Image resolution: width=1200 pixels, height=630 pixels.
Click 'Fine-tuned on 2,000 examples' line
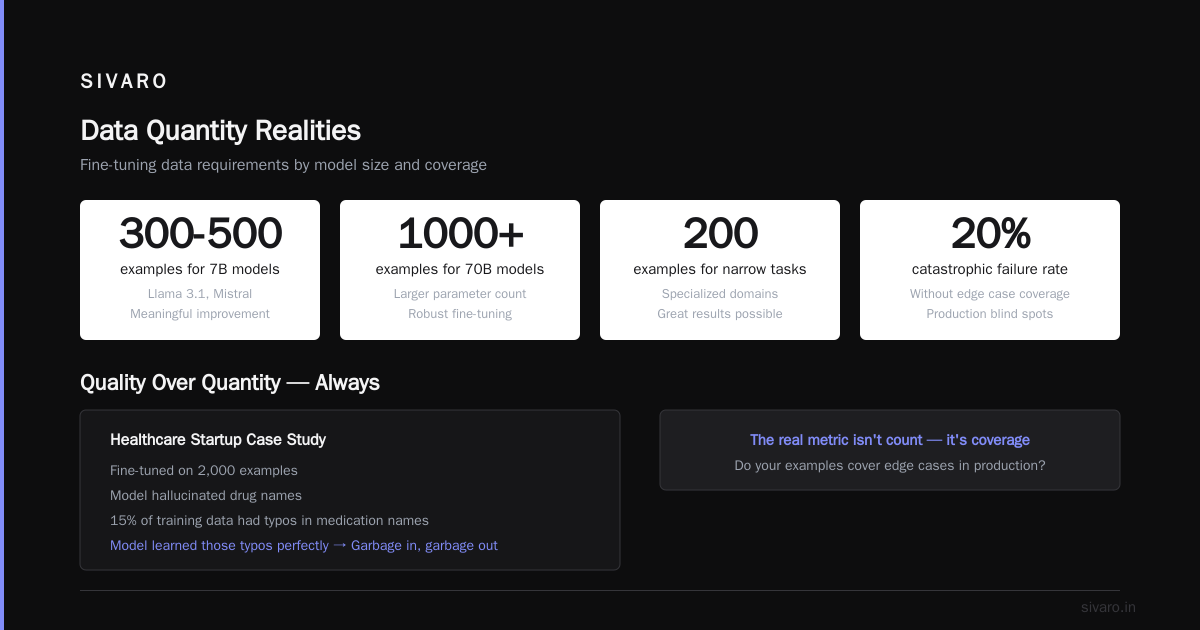point(204,470)
